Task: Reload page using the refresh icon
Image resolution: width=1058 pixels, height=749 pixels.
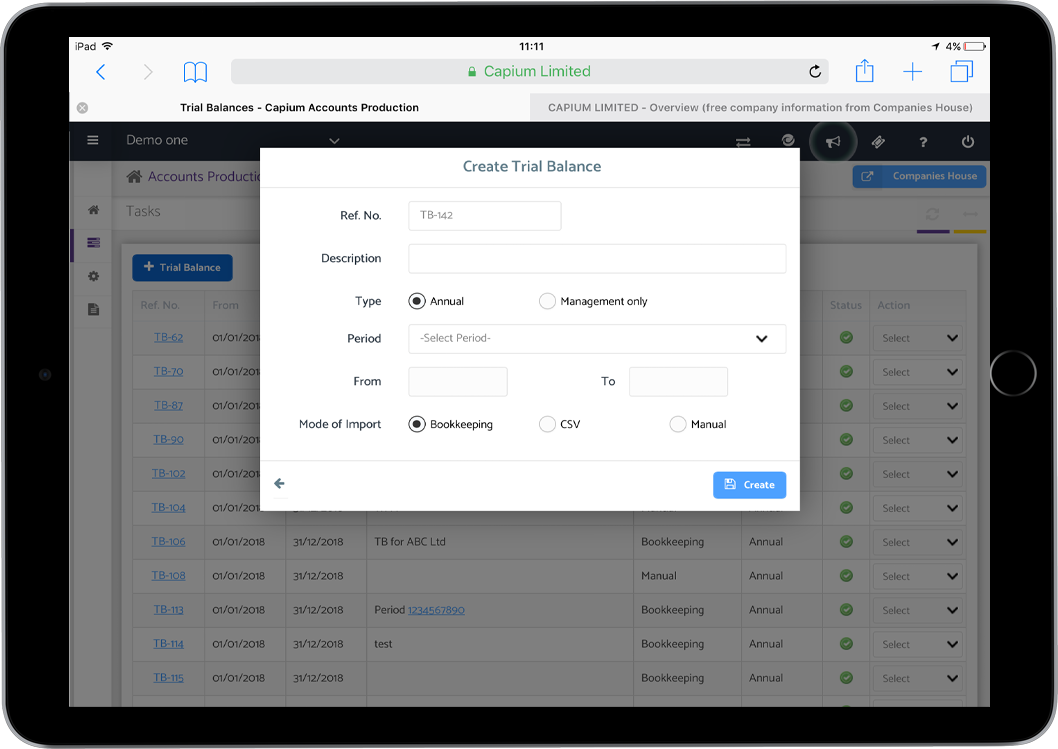Action: coord(815,72)
